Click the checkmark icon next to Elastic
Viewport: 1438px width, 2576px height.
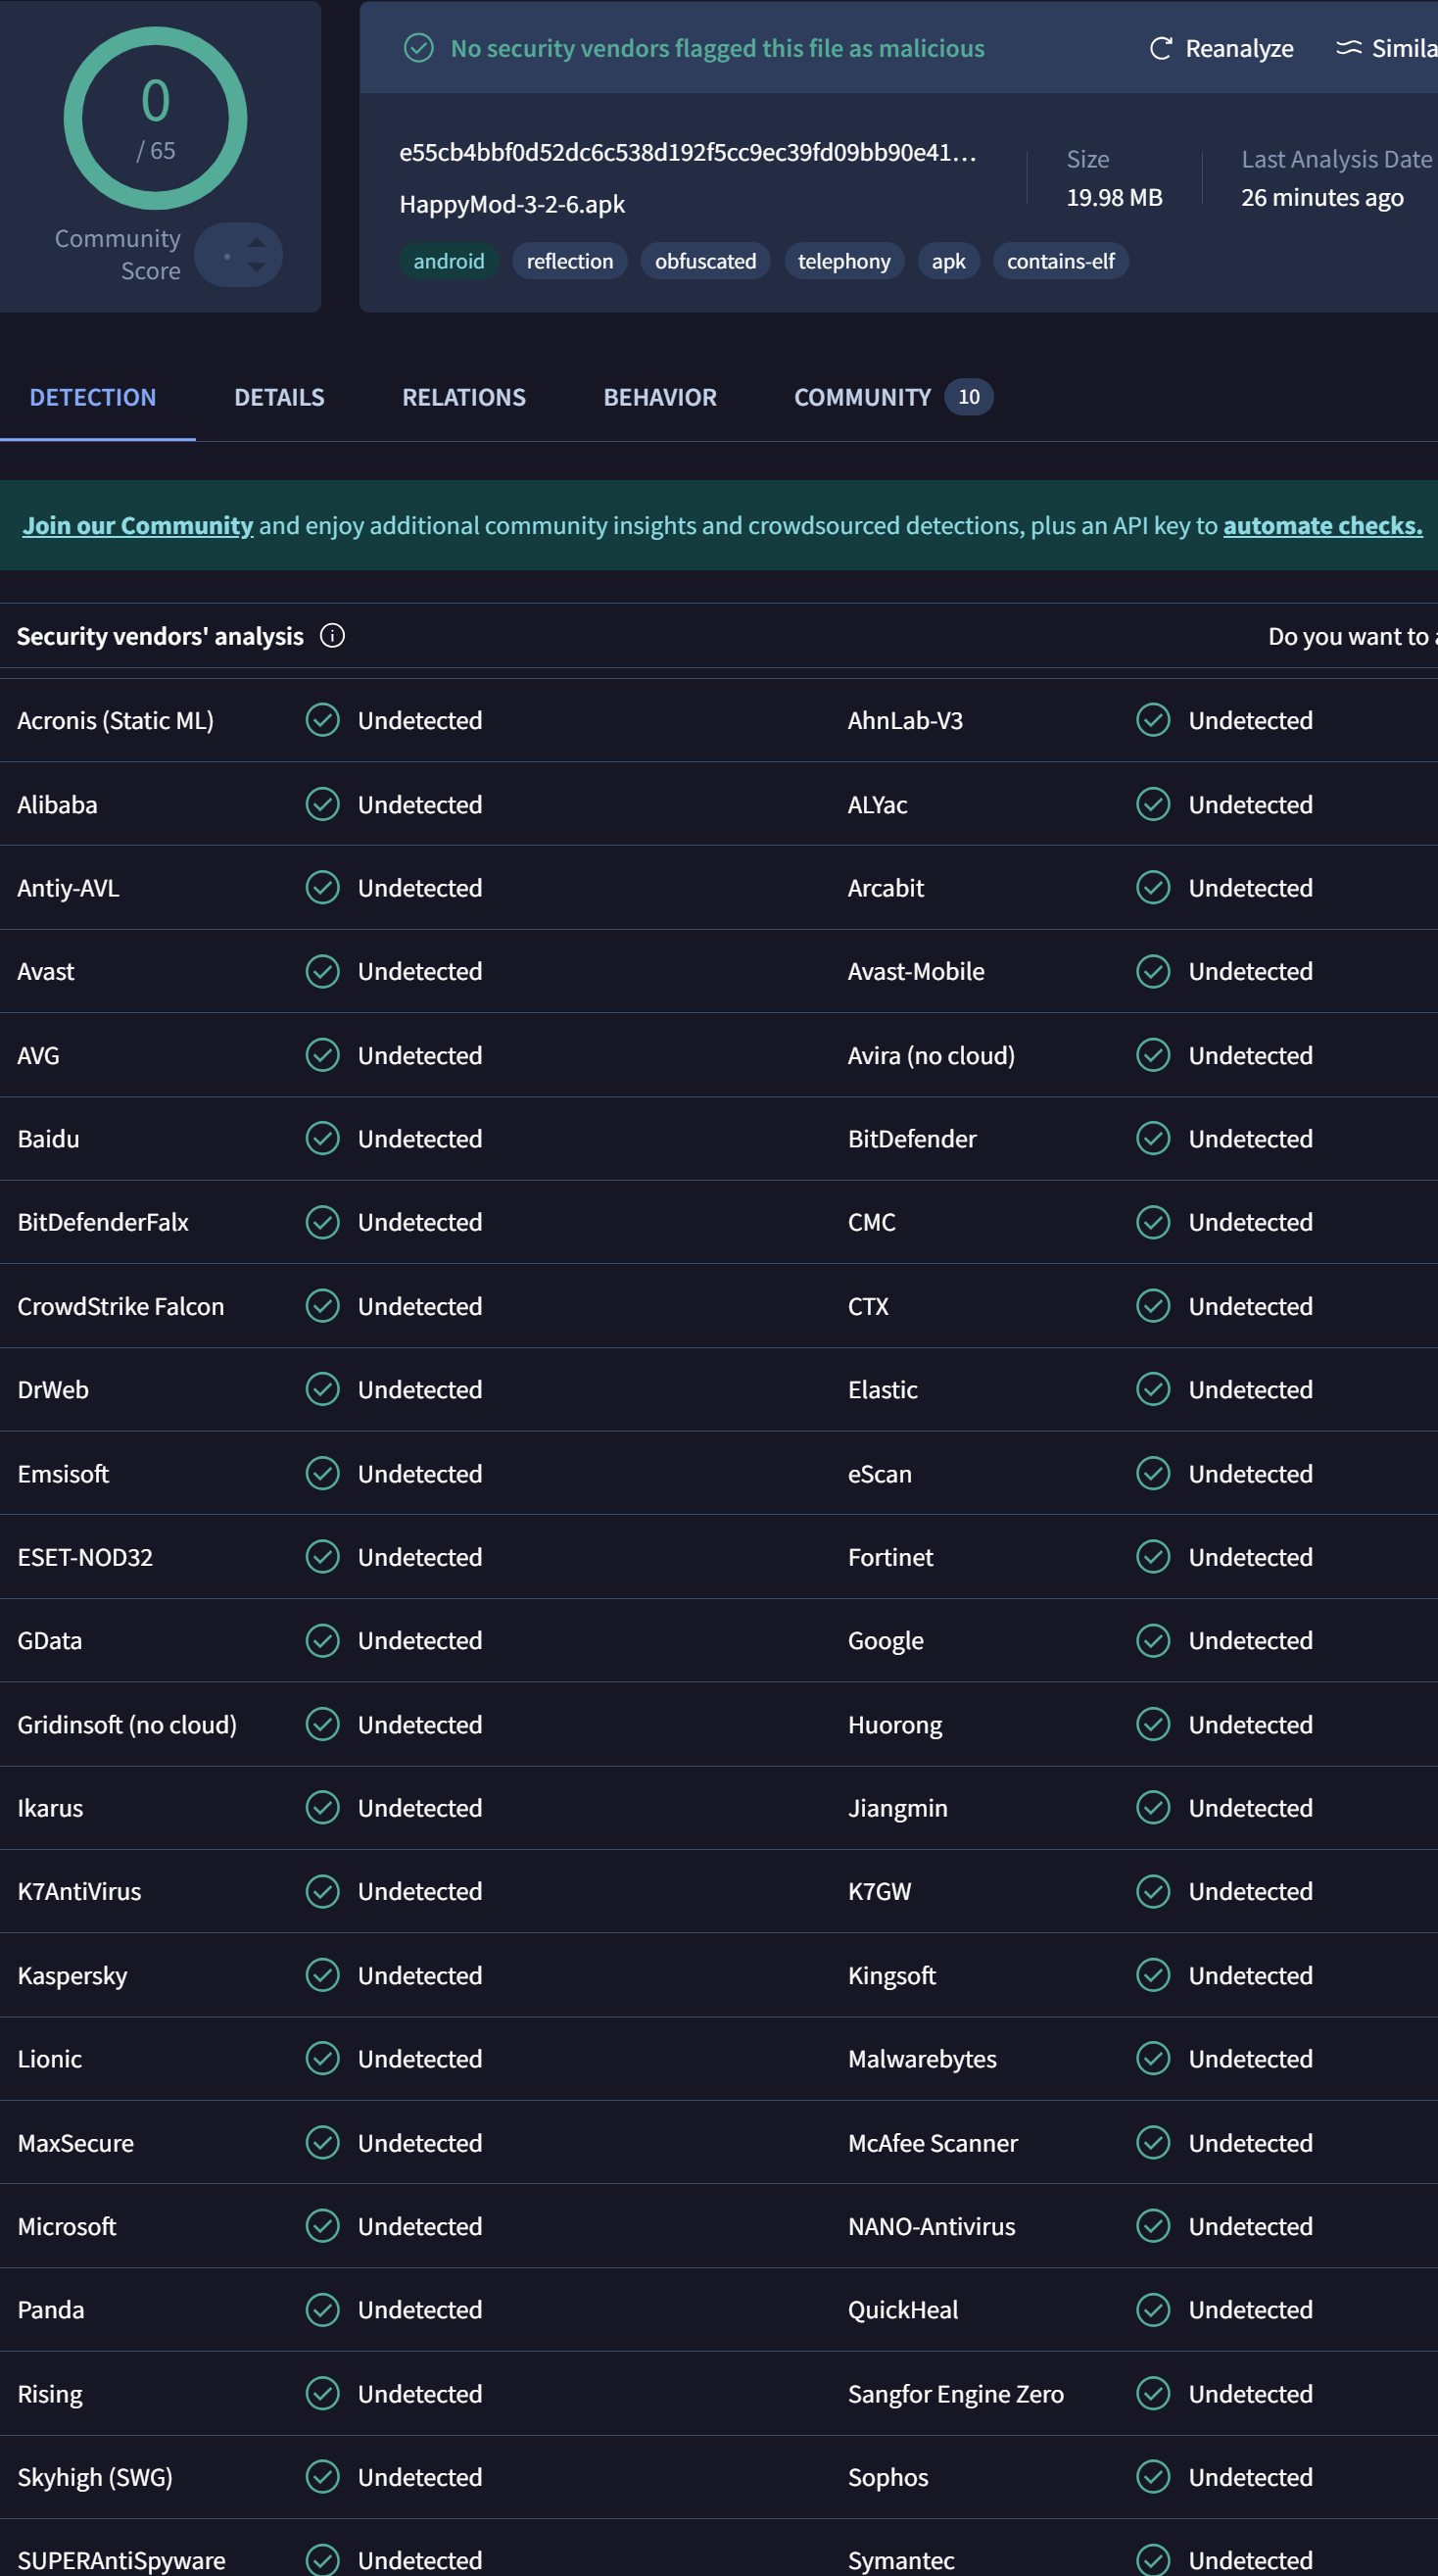tap(1153, 1389)
